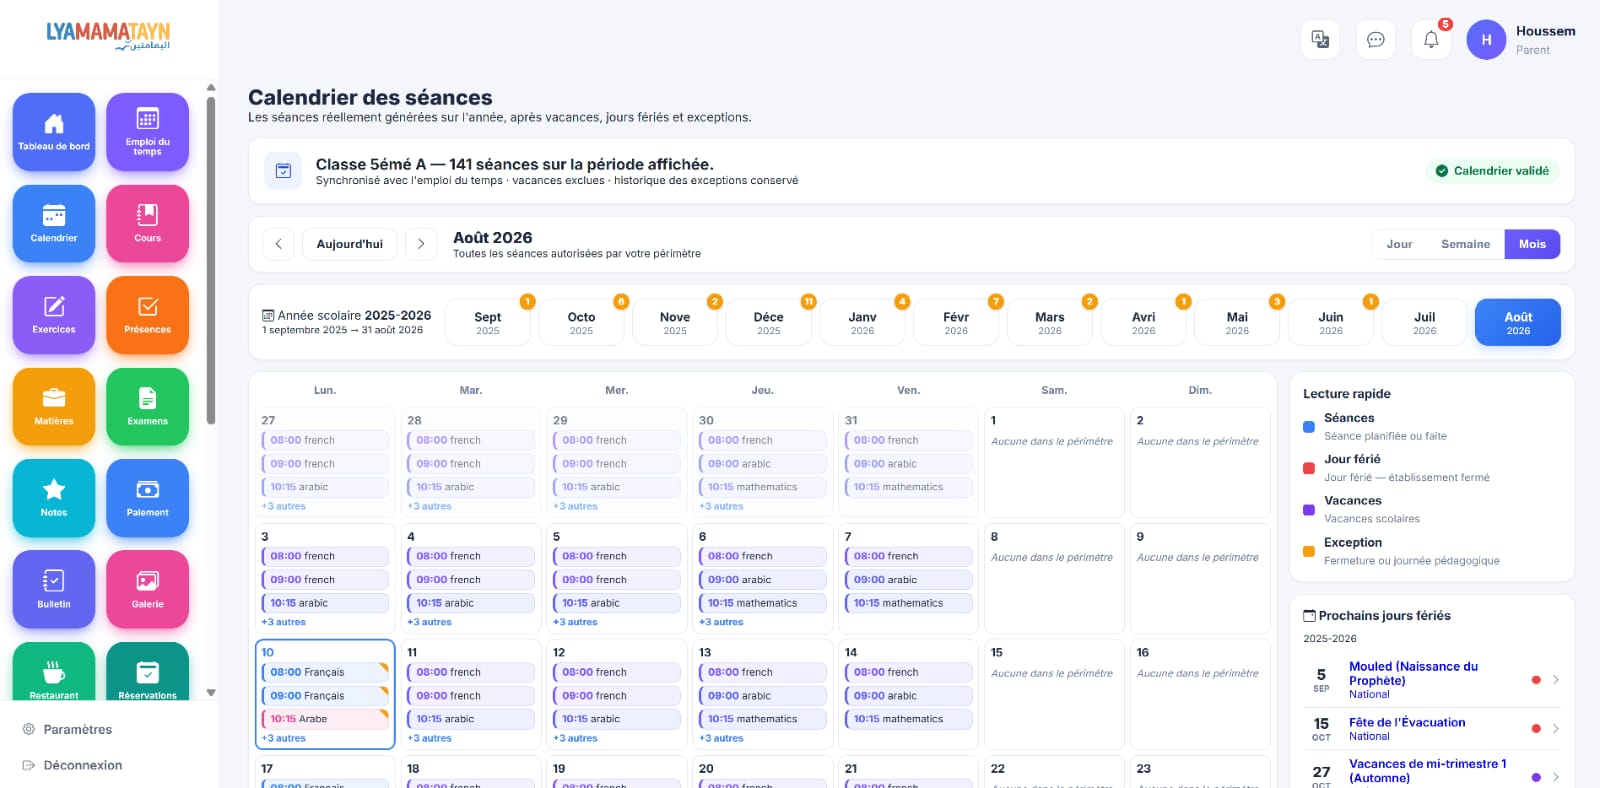Open the Restaurant sidebar tile
1600x788 pixels.
(54, 671)
